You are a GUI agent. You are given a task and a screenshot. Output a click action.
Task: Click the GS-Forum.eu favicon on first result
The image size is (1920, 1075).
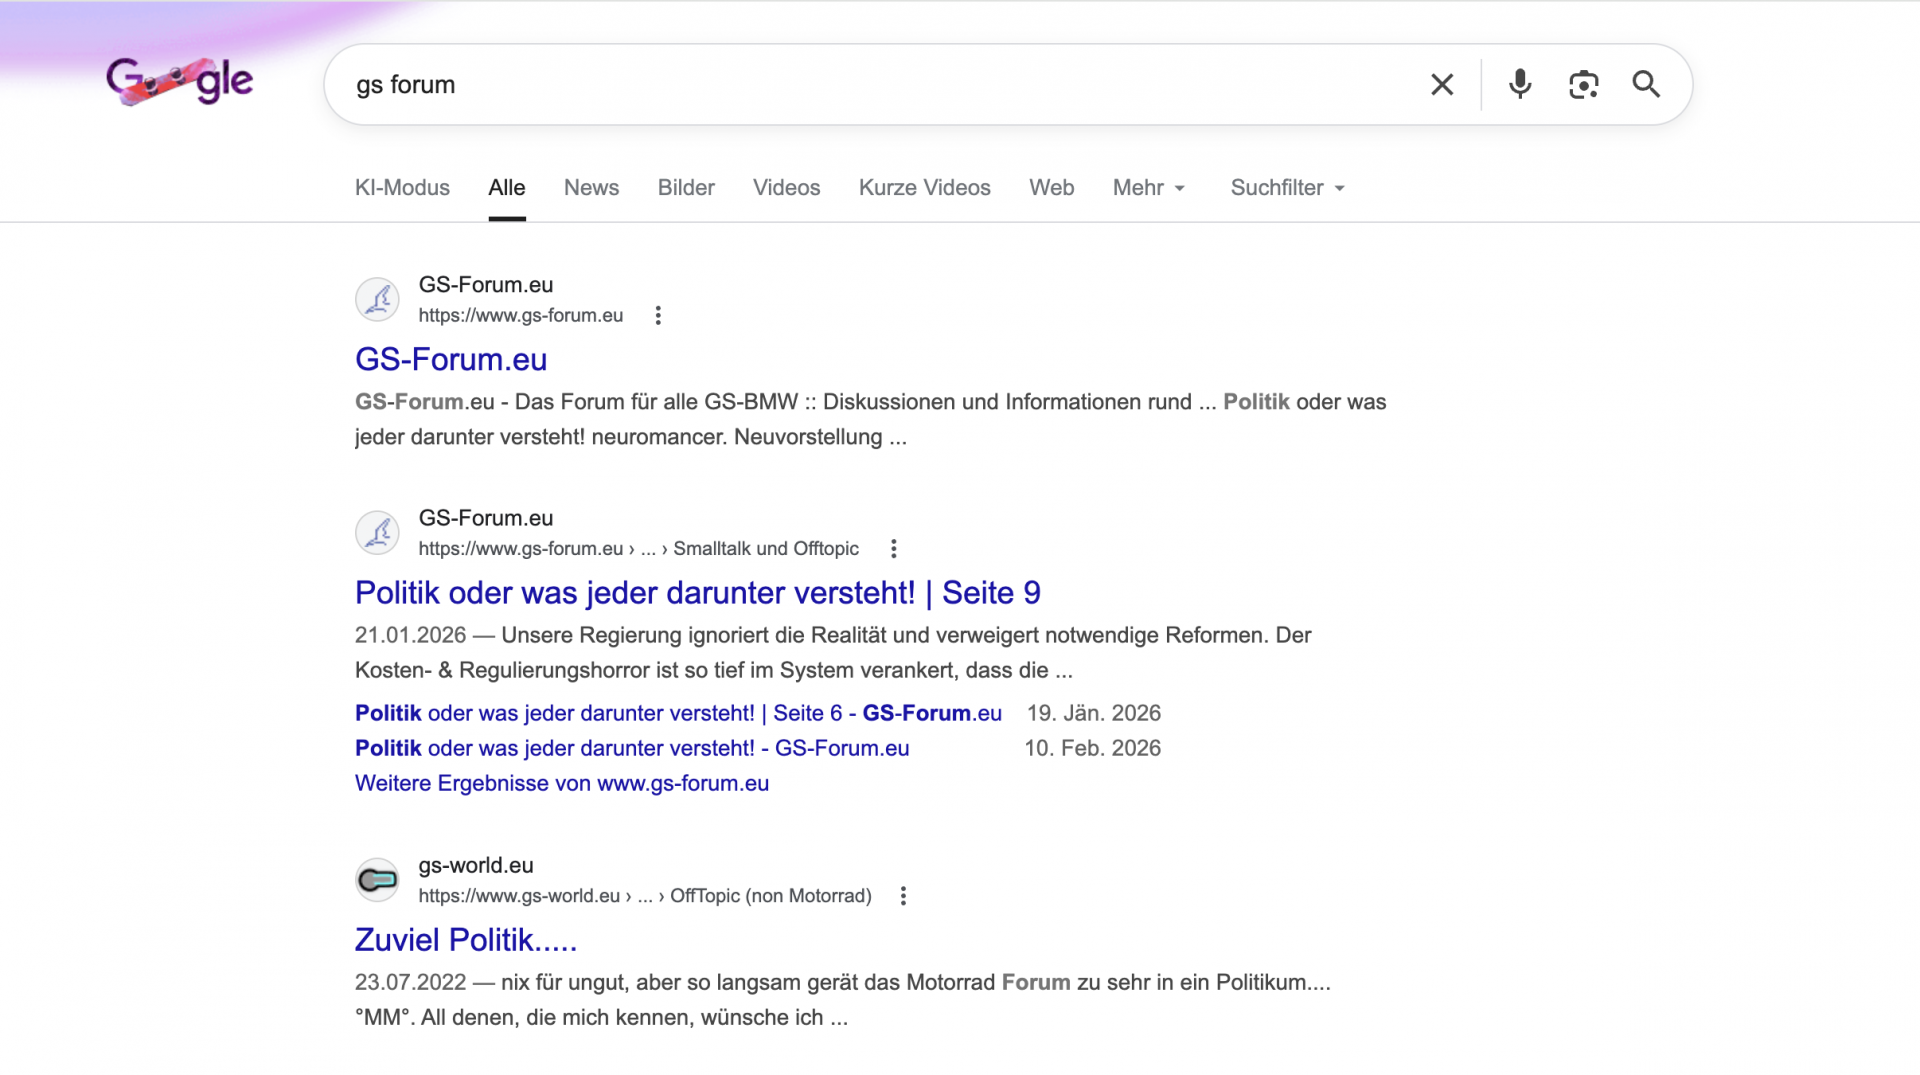[x=377, y=299]
